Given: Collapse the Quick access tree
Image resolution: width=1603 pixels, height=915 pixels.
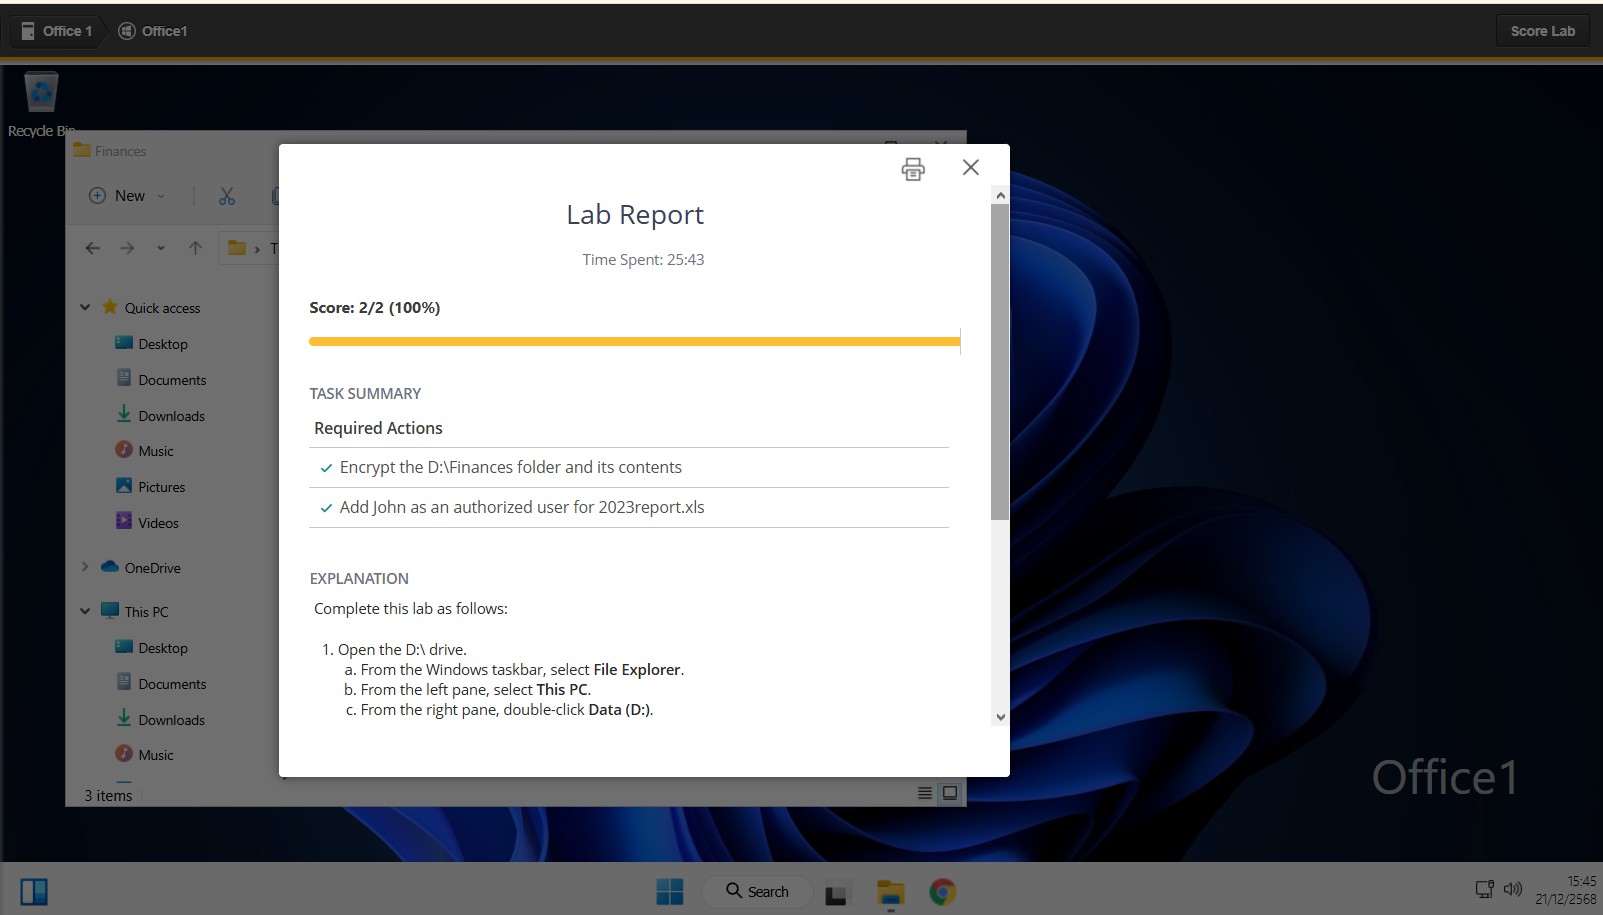Looking at the screenshot, I should (85, 307).
